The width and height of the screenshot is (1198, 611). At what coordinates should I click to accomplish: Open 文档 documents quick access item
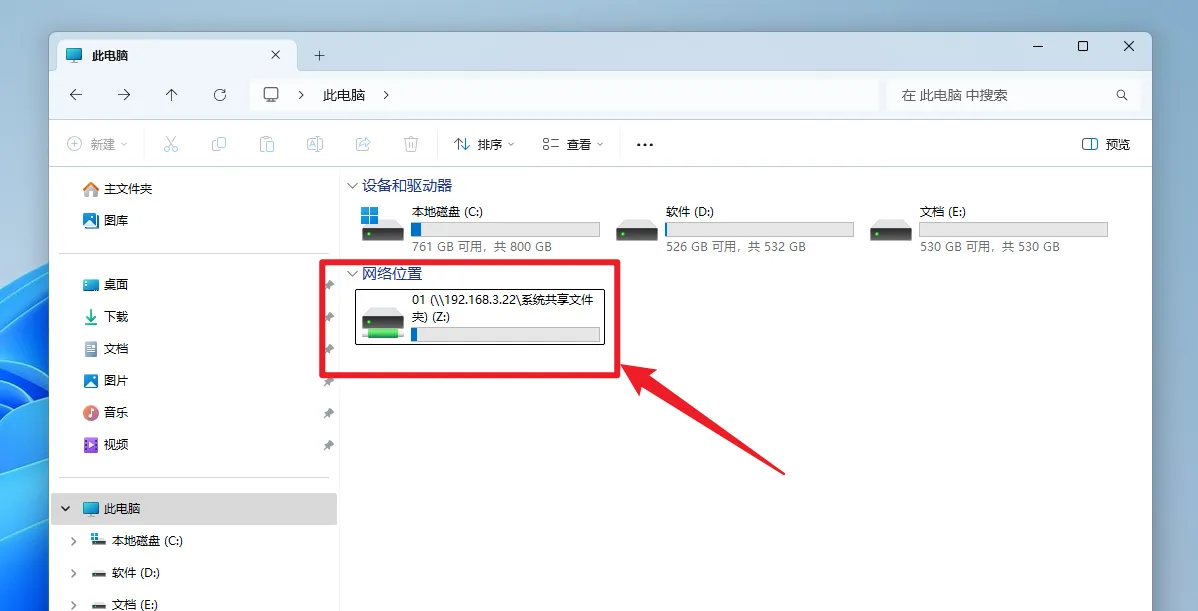[105, 348]
